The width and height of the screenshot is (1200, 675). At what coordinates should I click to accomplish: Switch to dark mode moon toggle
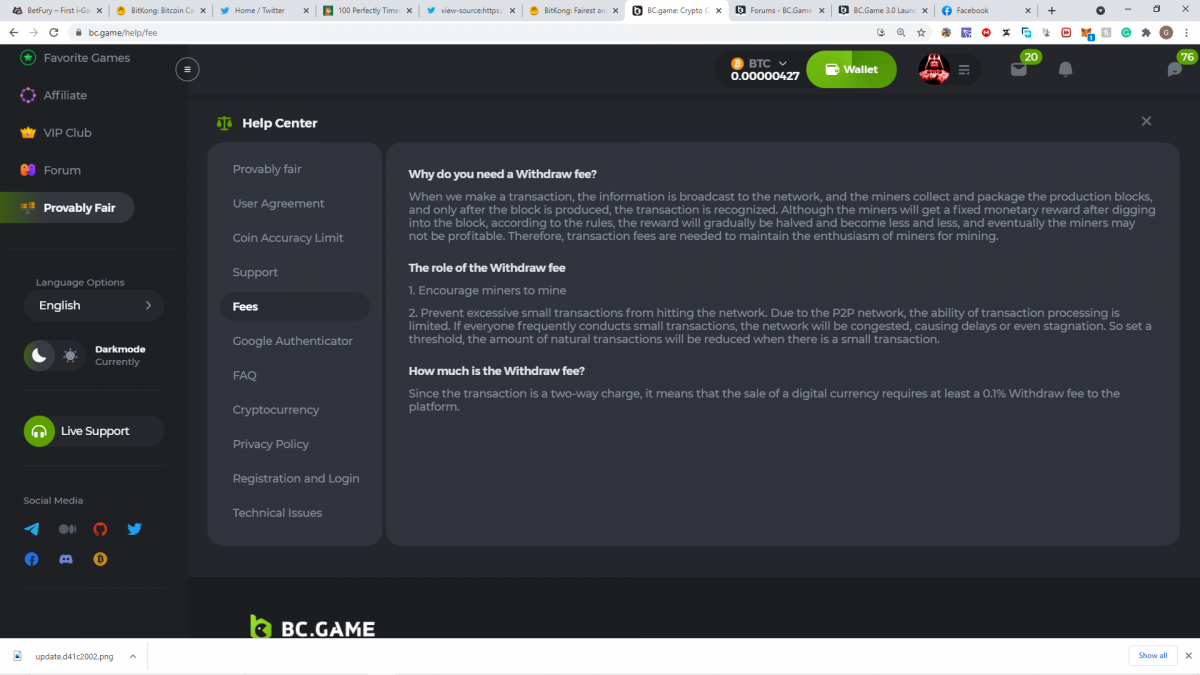(x=39, y=355)
